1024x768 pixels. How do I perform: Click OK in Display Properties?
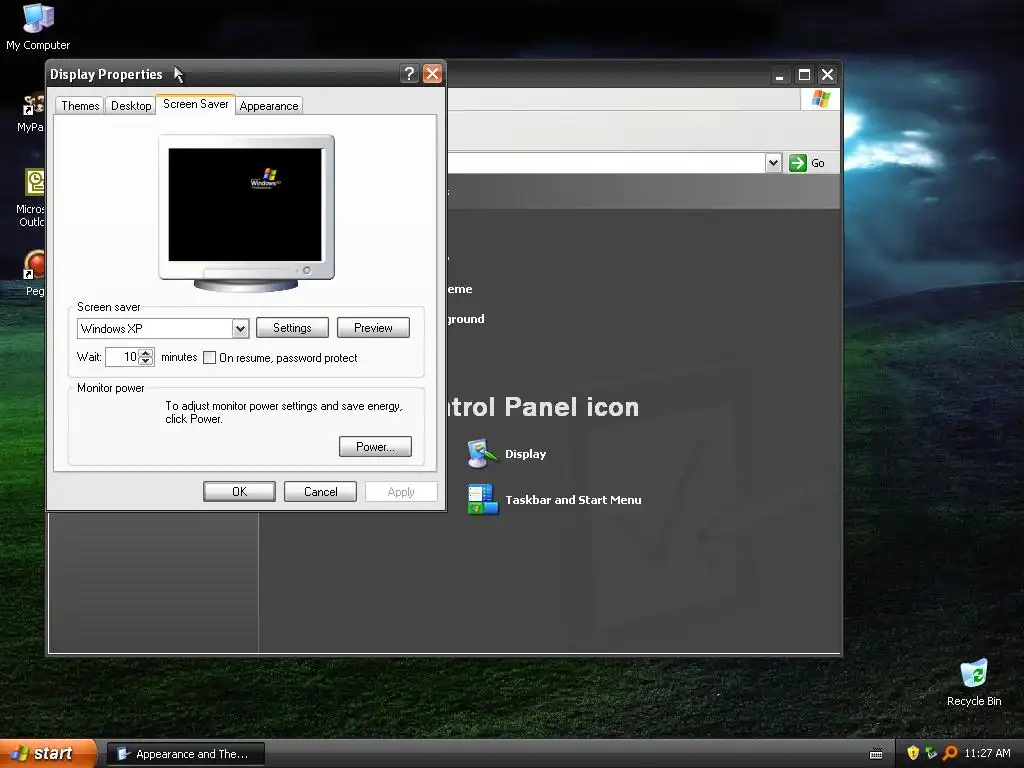(239, 492)
